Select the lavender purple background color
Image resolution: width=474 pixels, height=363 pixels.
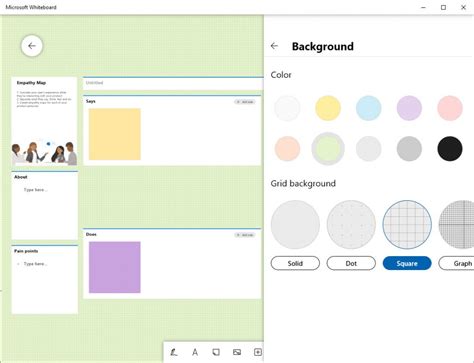coord(409,108)
